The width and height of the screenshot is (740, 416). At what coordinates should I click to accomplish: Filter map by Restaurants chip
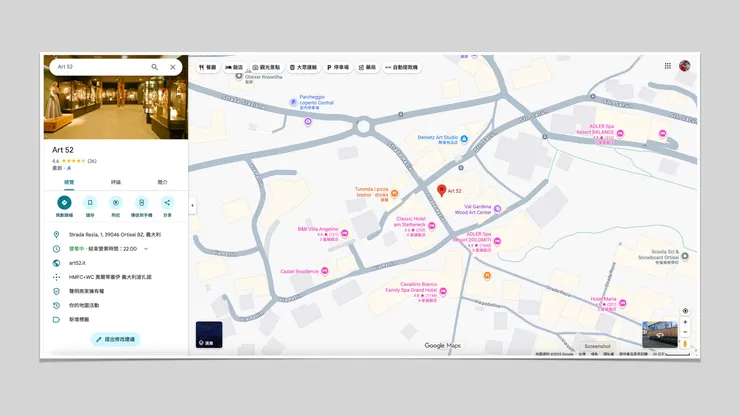pos(207,68)
